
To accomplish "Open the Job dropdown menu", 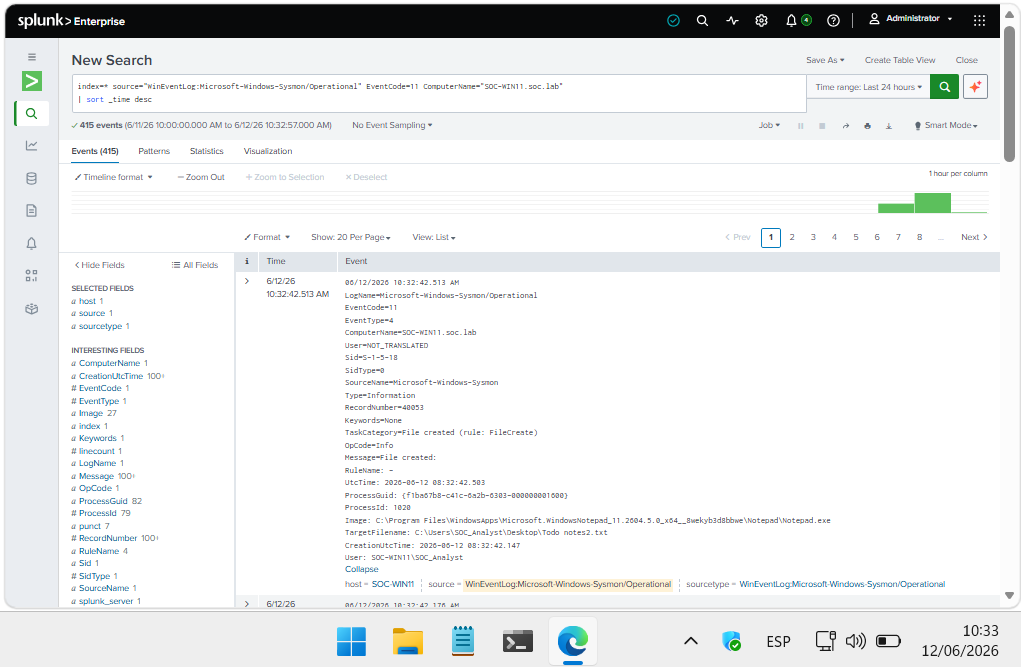I will [769, 125].
